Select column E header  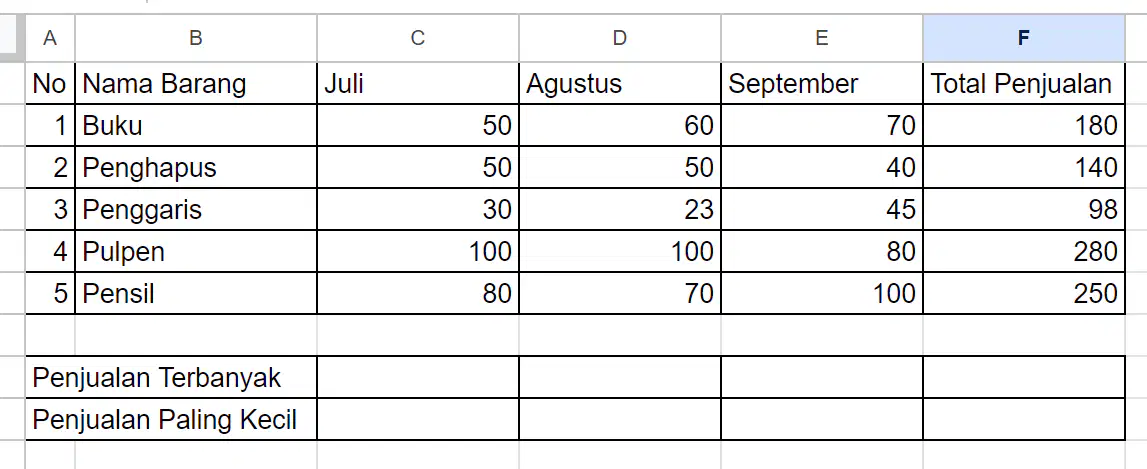point(821,38)
